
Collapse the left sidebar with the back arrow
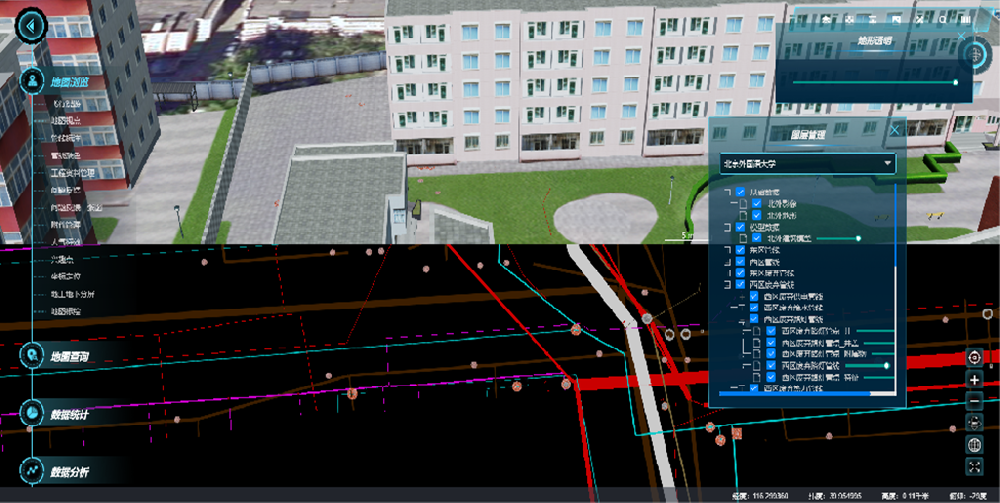(x=34, y=27)
